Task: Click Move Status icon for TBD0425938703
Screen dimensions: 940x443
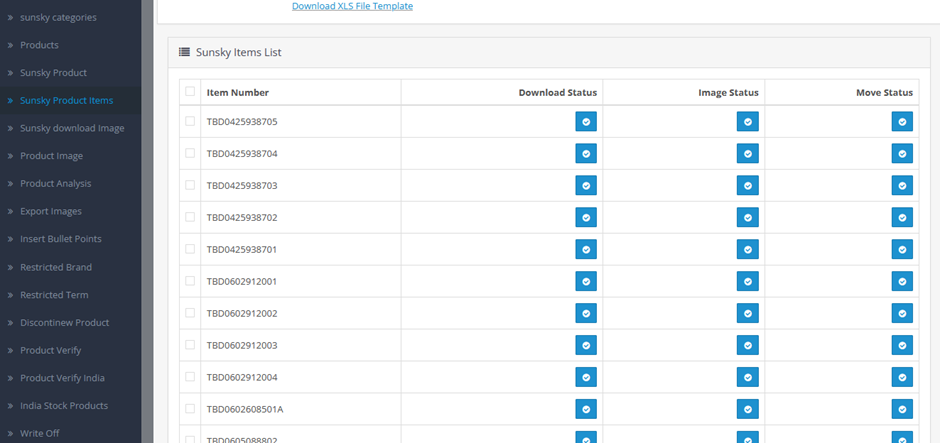Action: (902, 186)
